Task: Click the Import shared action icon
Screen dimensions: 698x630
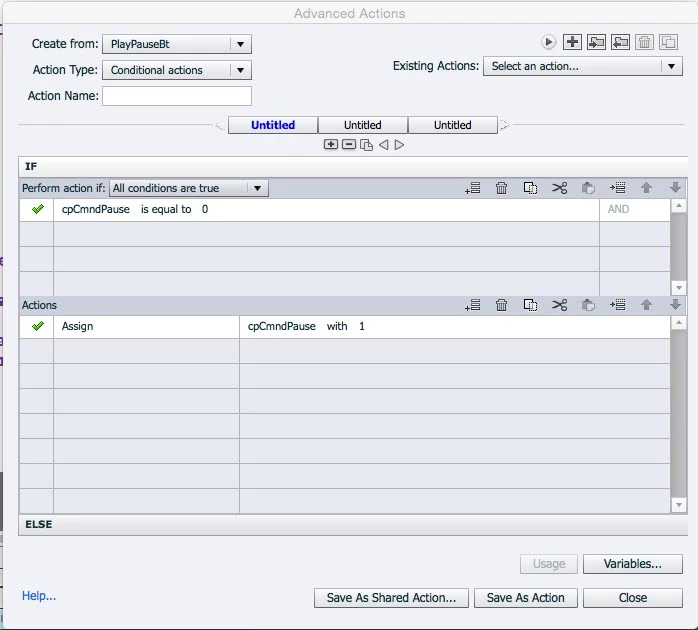Action: click(596, 42)
